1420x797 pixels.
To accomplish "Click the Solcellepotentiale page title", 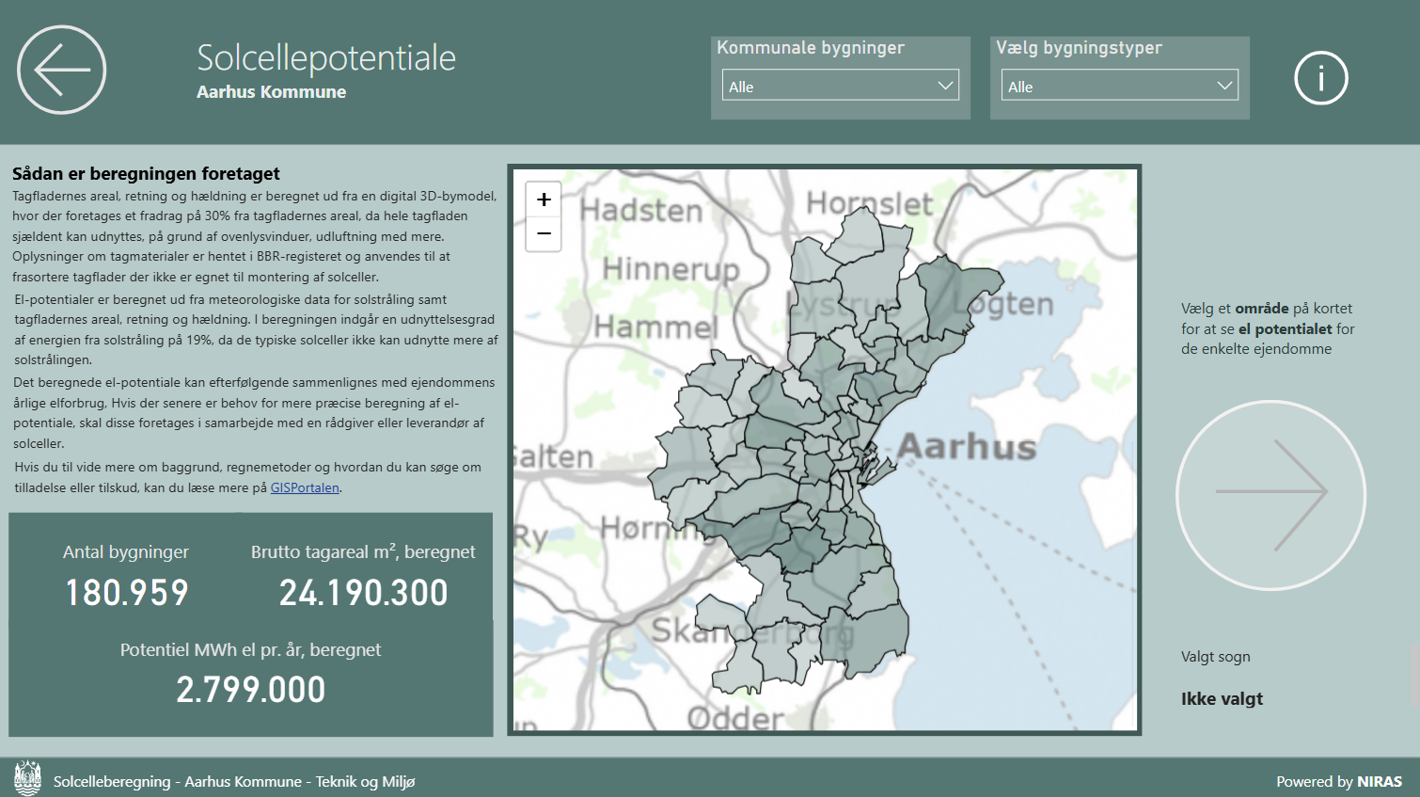I will pos(326,58).
